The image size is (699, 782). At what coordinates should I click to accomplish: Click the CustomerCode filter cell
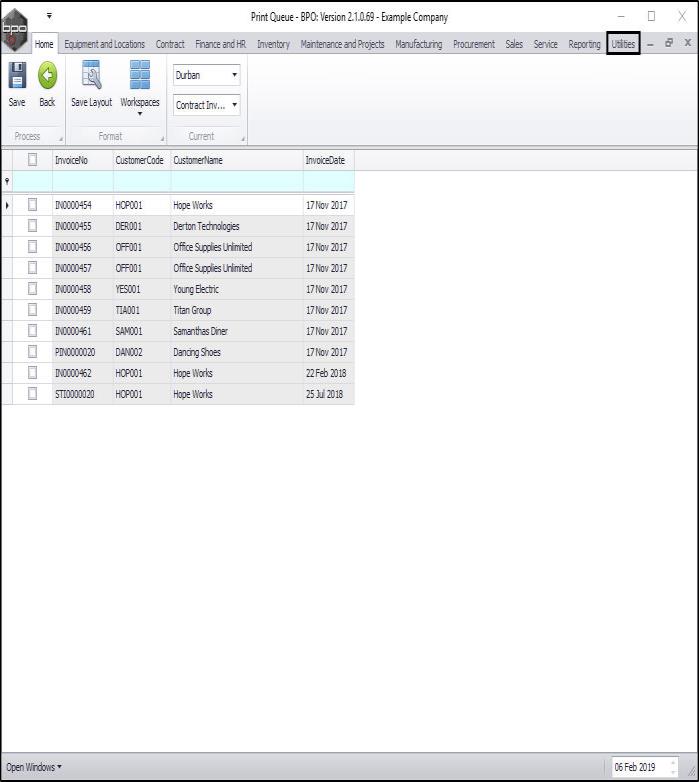(142, 181)
